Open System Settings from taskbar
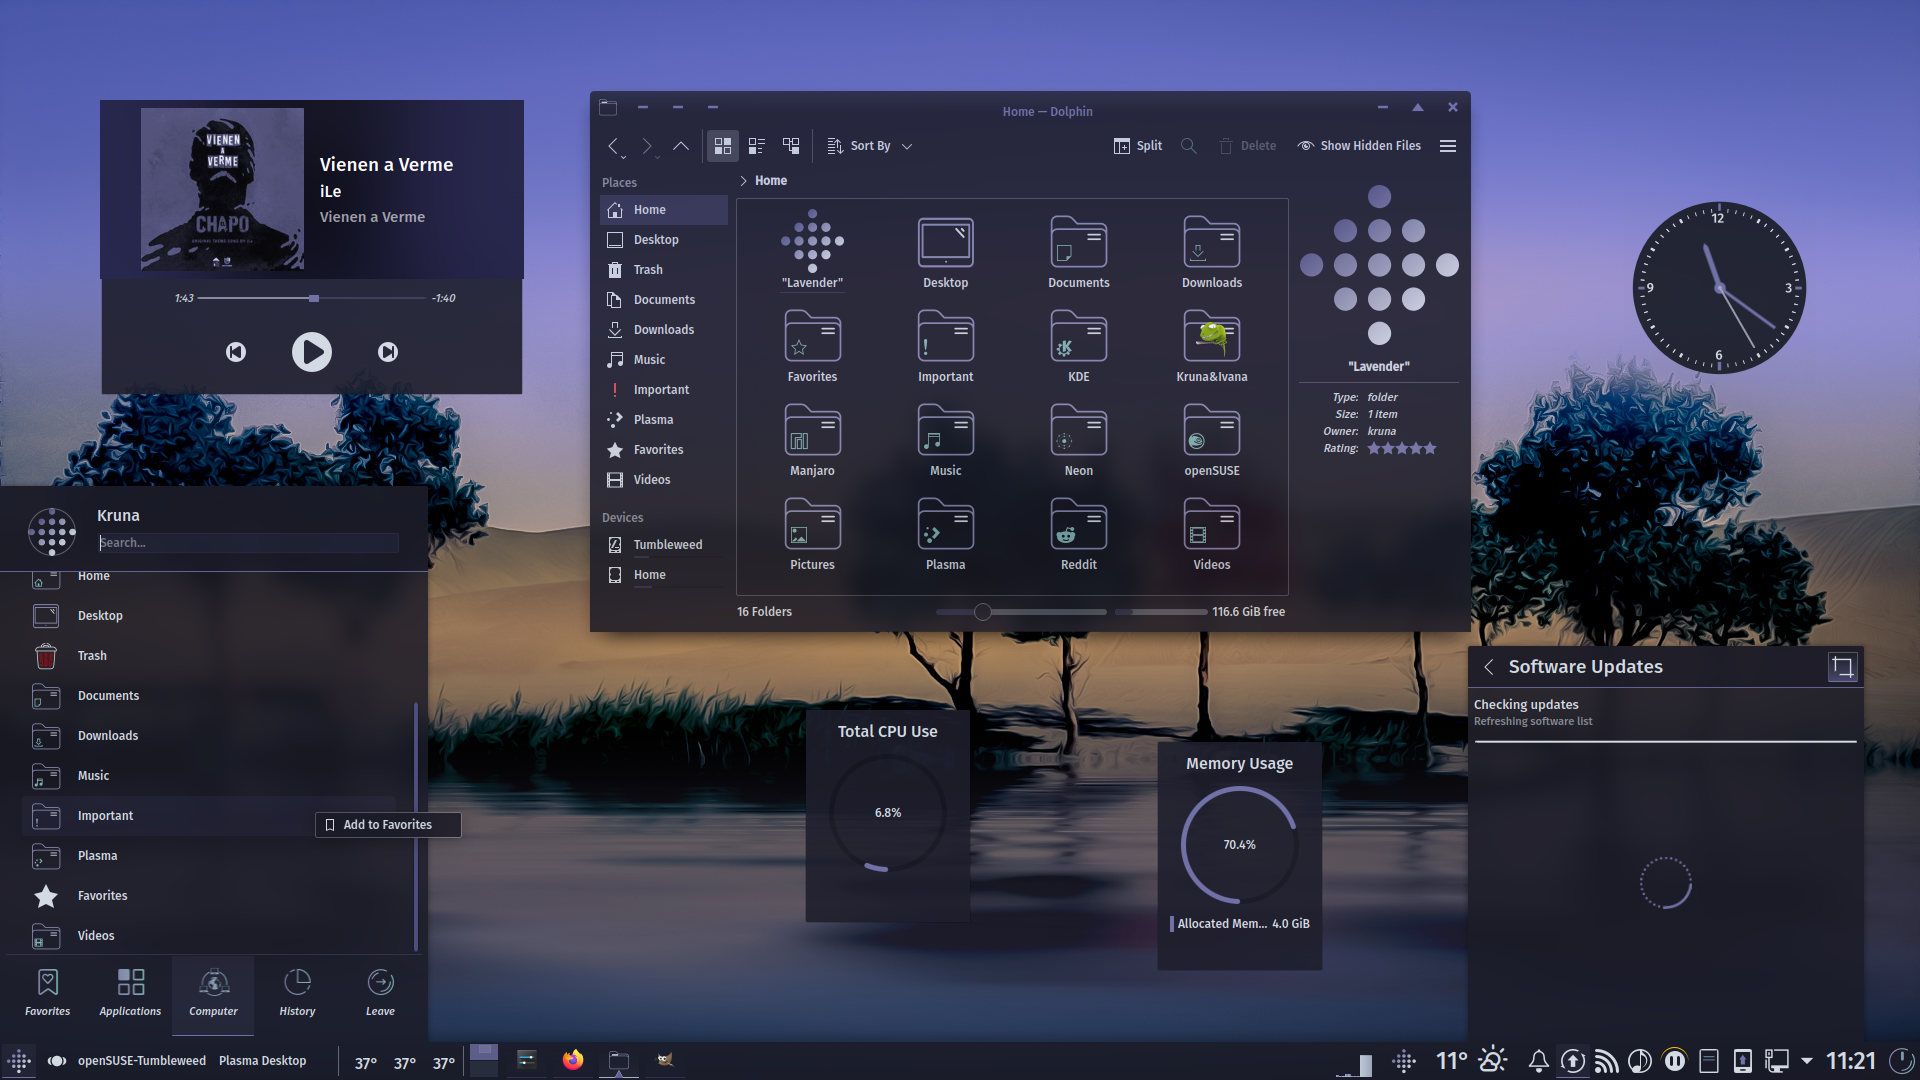1920x1080 pixels. tap(527, 1060)
